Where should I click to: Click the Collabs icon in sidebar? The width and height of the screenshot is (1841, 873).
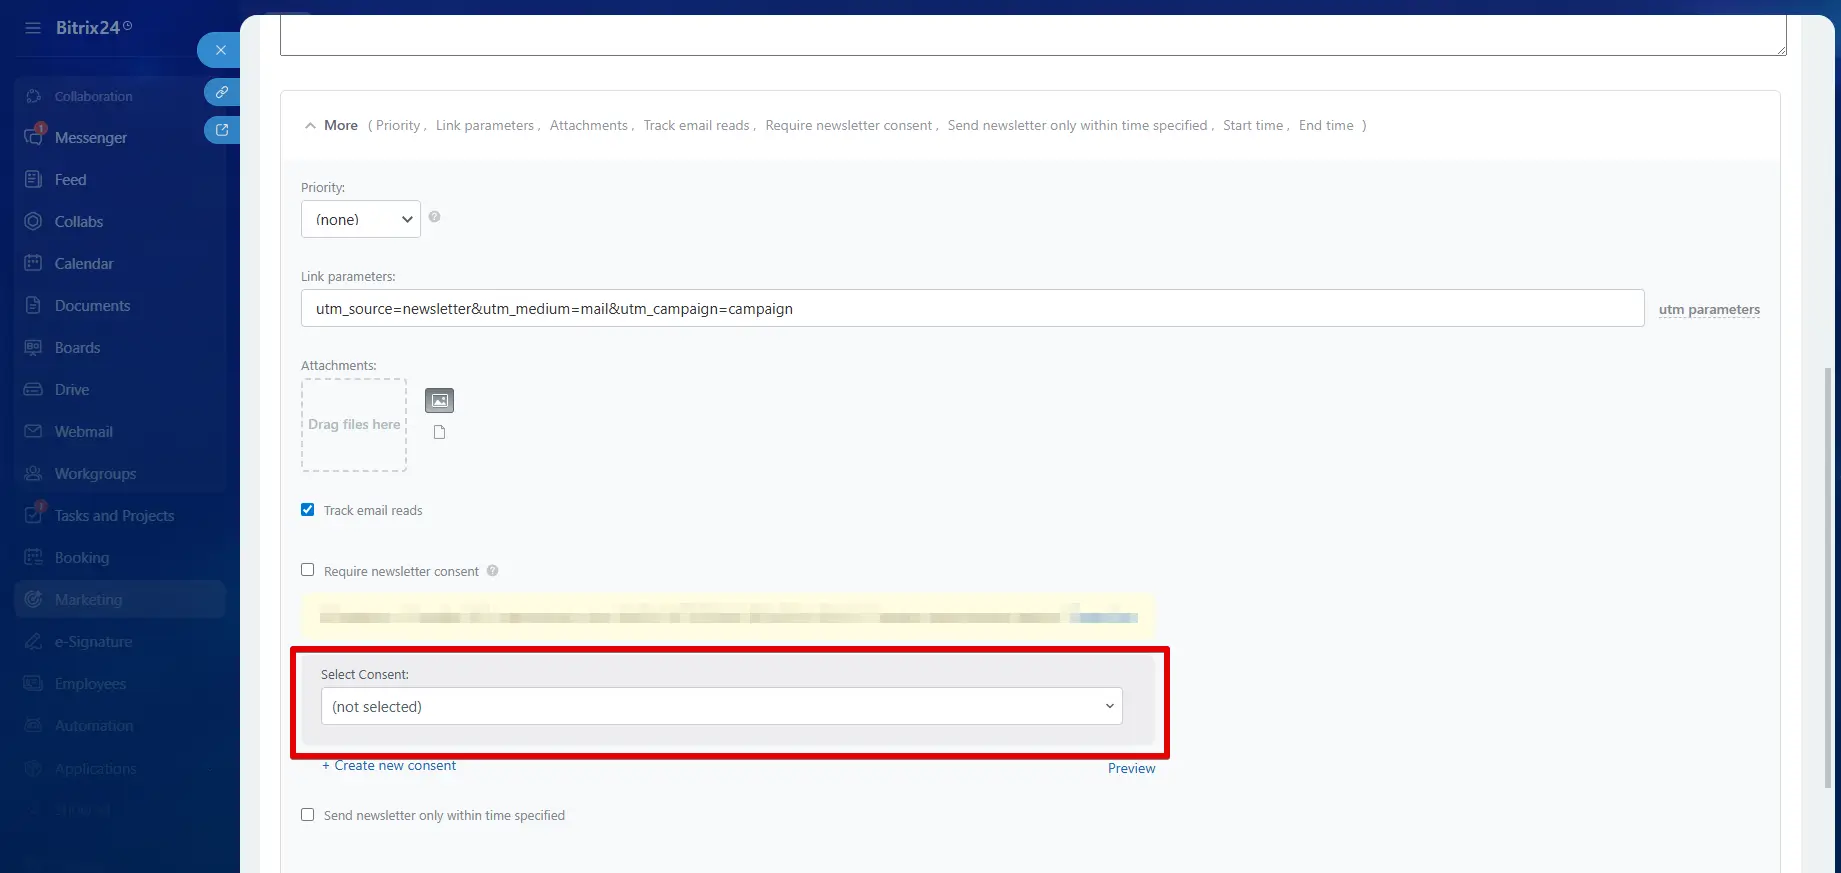[33, 221]
